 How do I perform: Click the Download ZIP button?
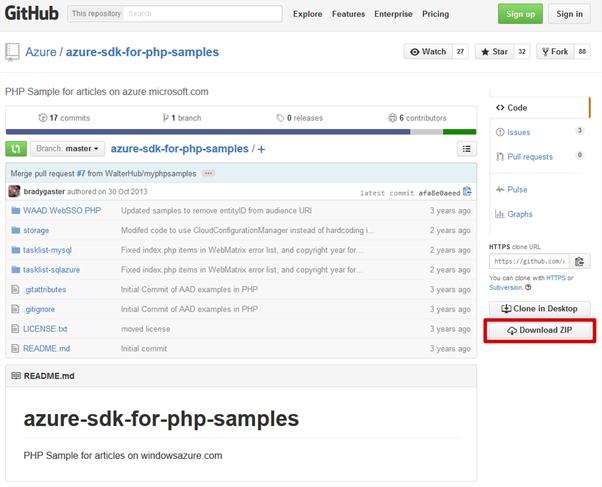[x=539, y=330]
